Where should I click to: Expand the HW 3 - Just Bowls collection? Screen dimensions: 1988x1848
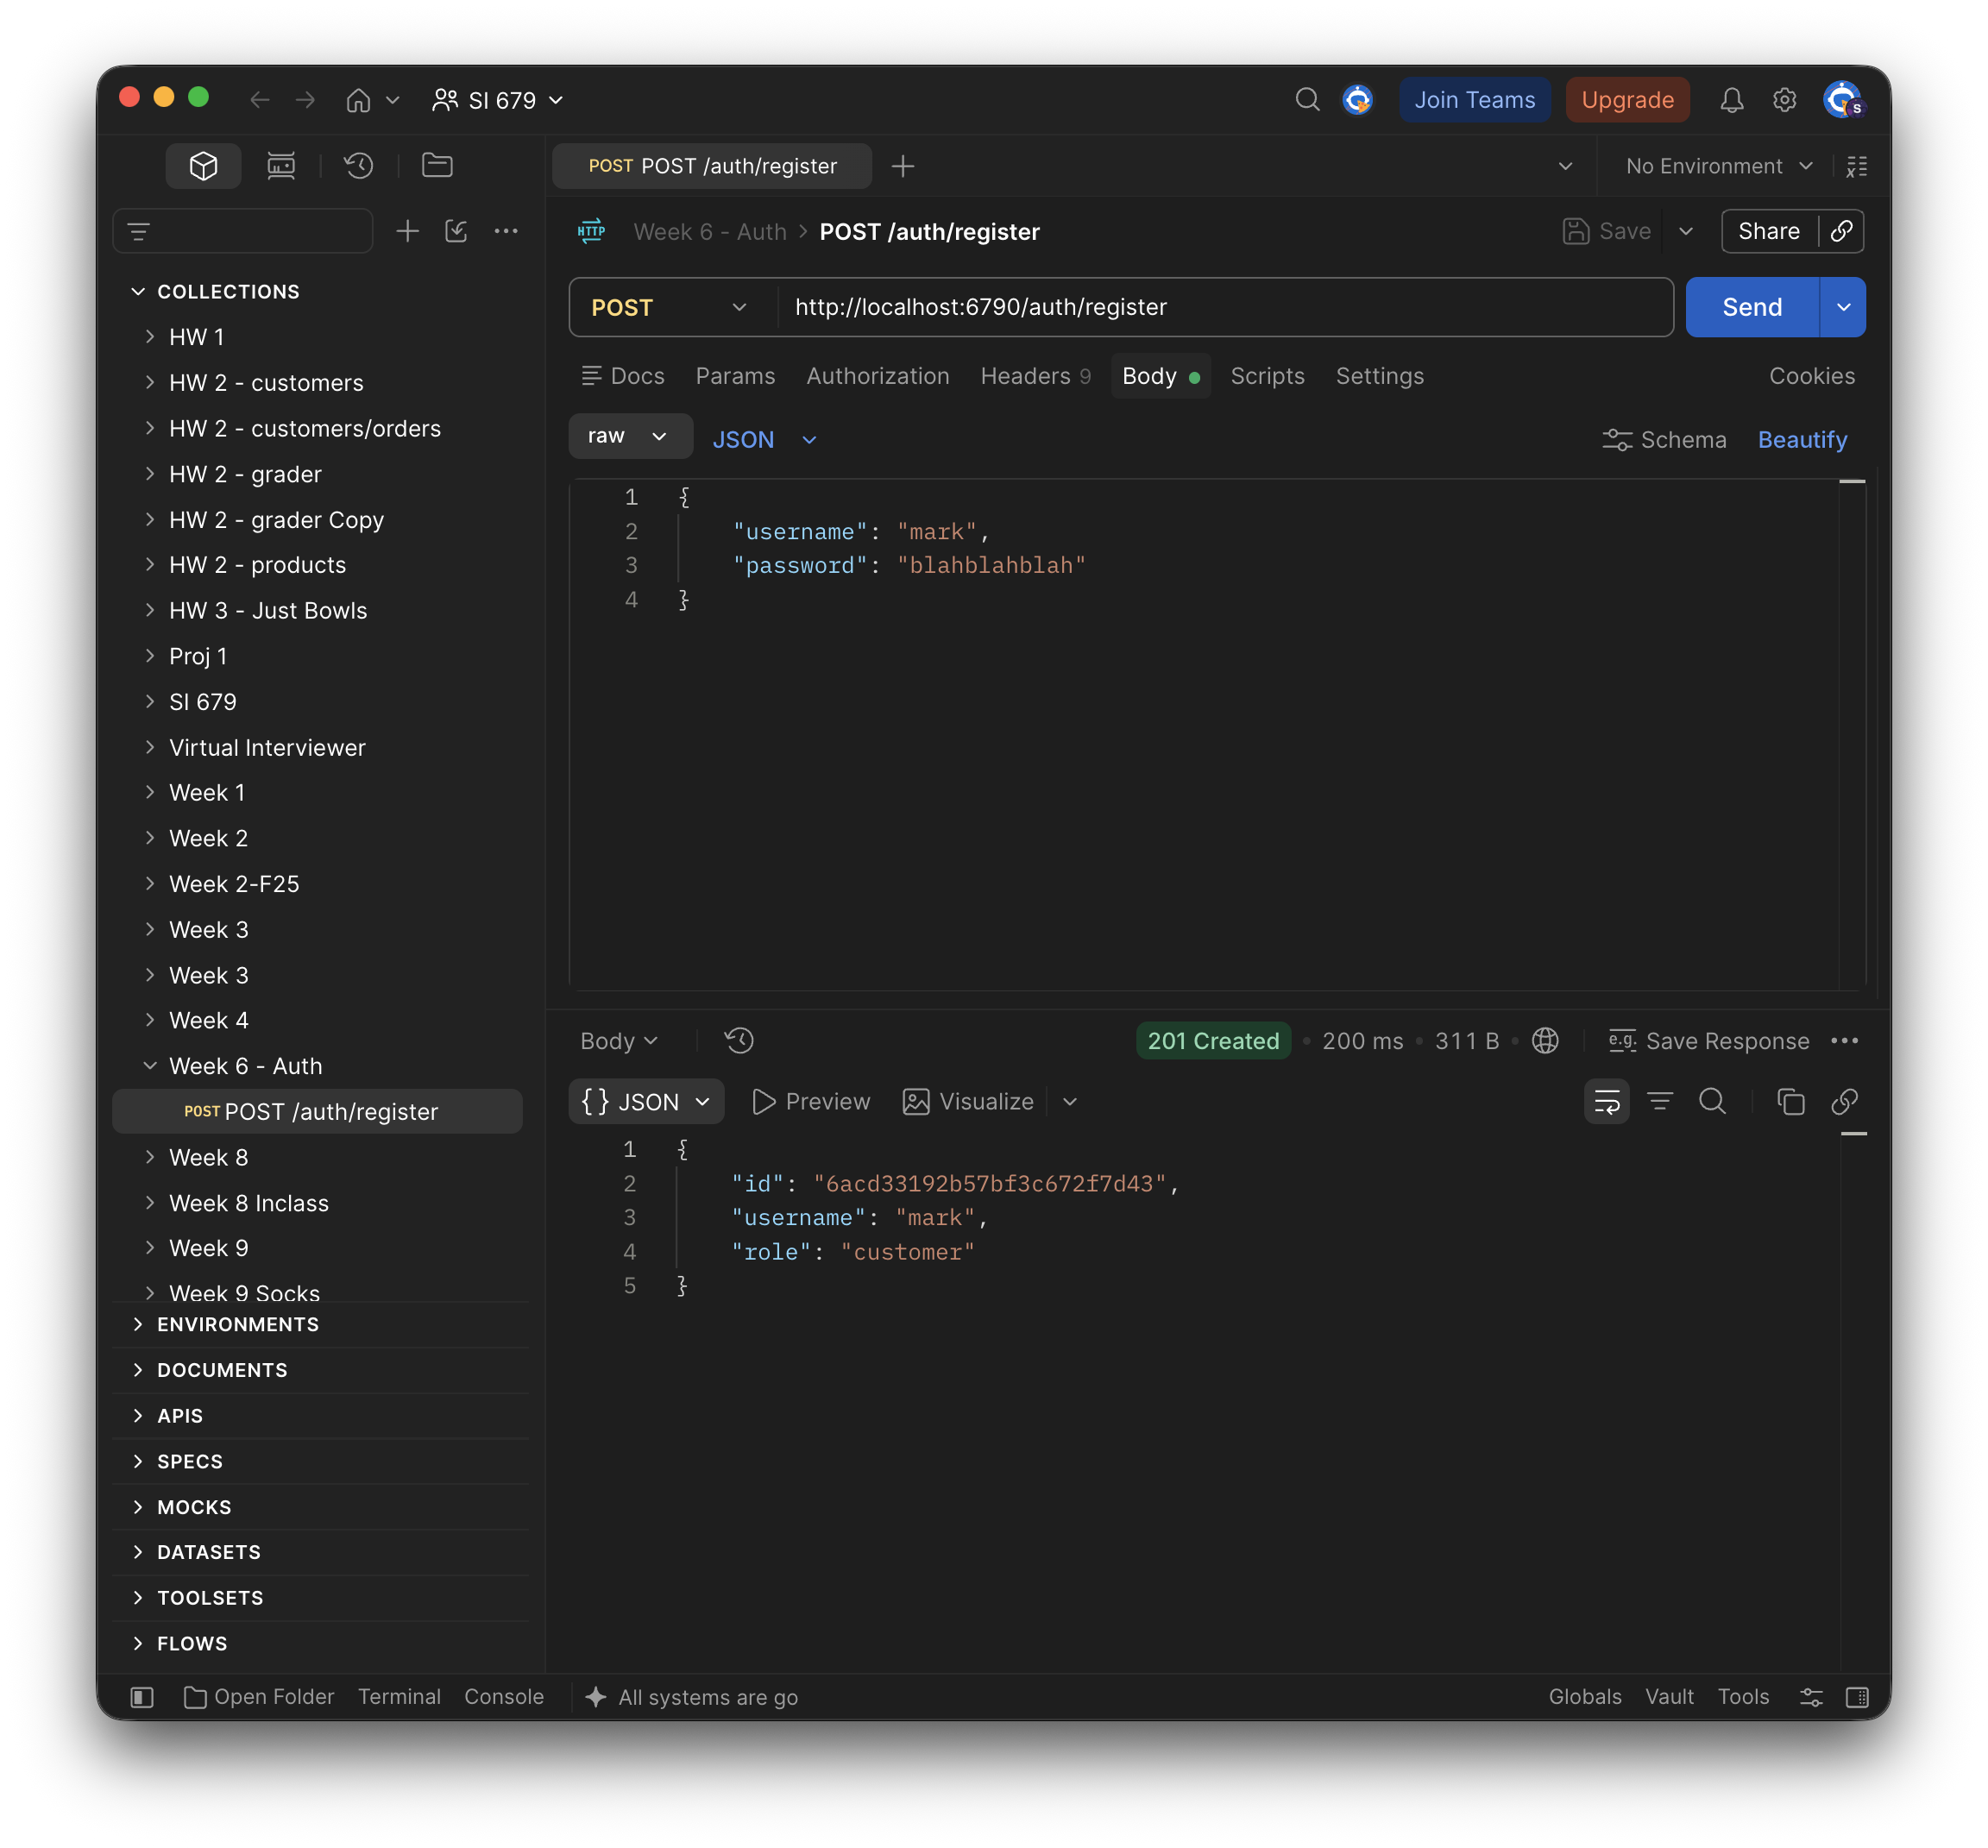[x=150, y=610]
